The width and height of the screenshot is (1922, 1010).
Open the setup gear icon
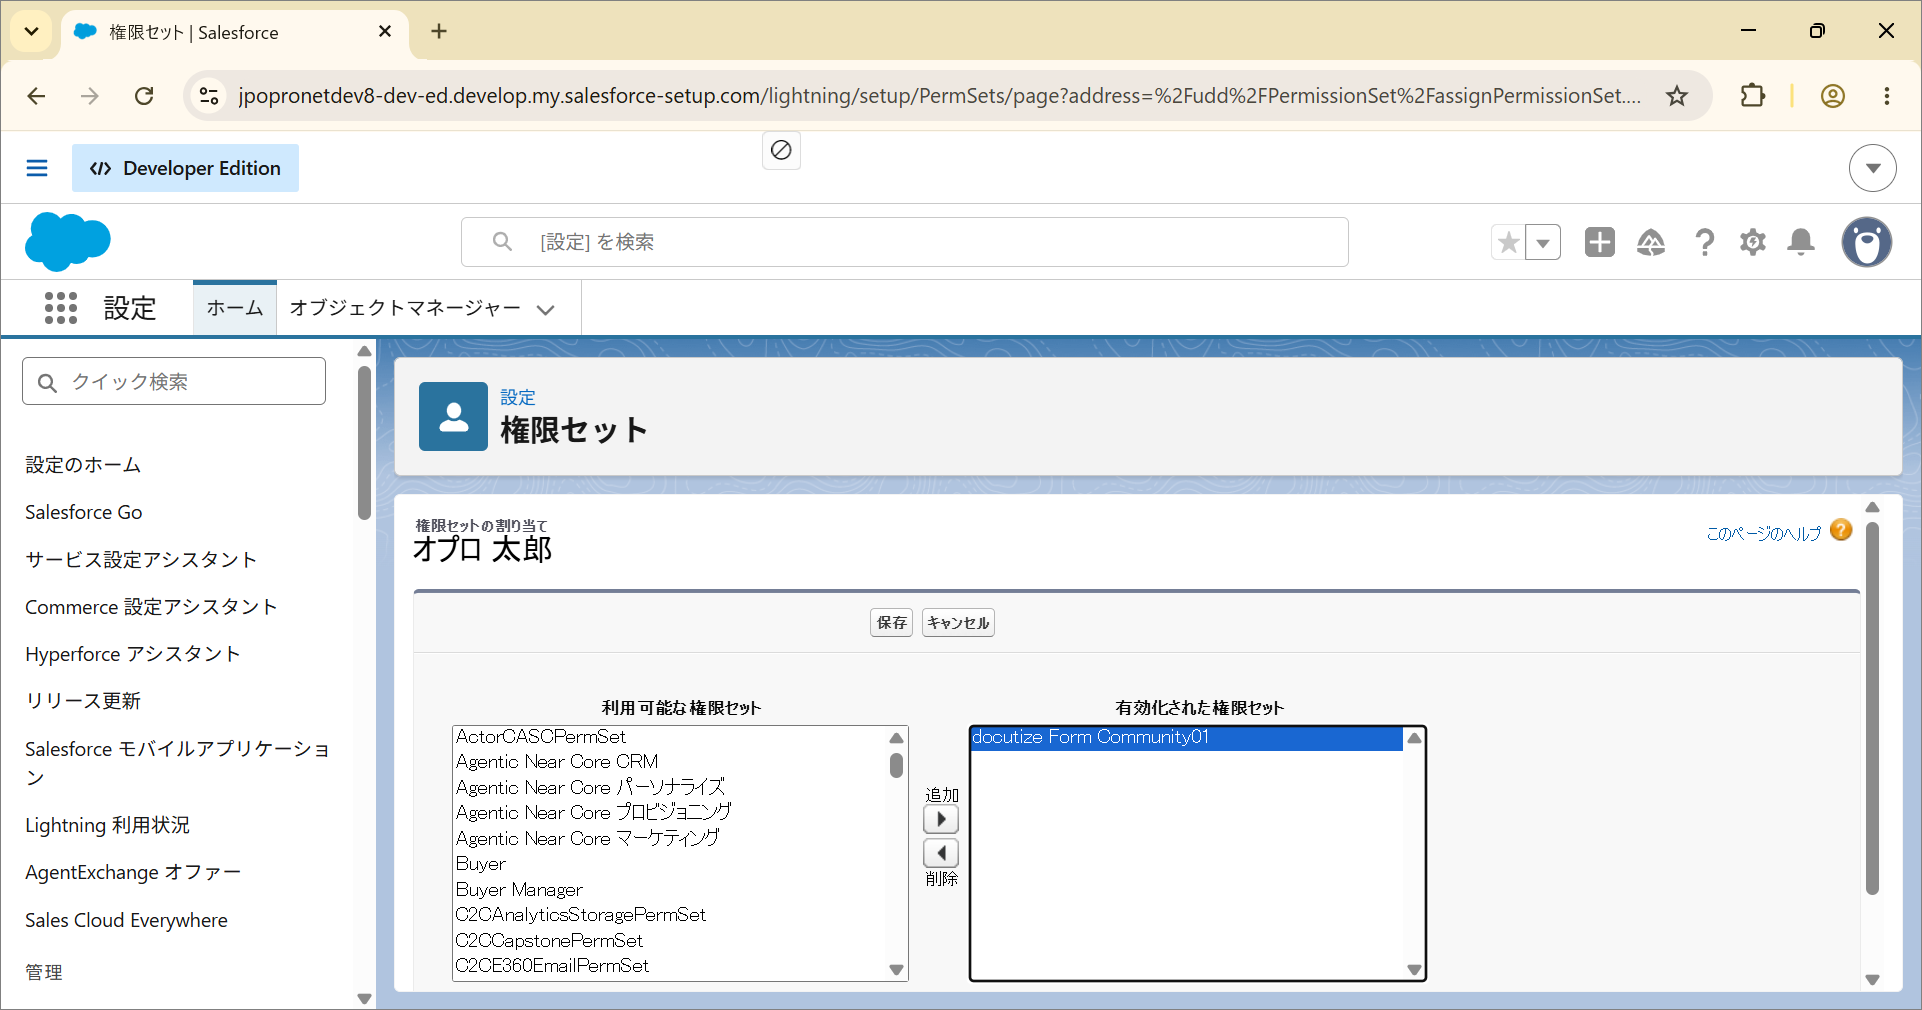click(1753, 242)
